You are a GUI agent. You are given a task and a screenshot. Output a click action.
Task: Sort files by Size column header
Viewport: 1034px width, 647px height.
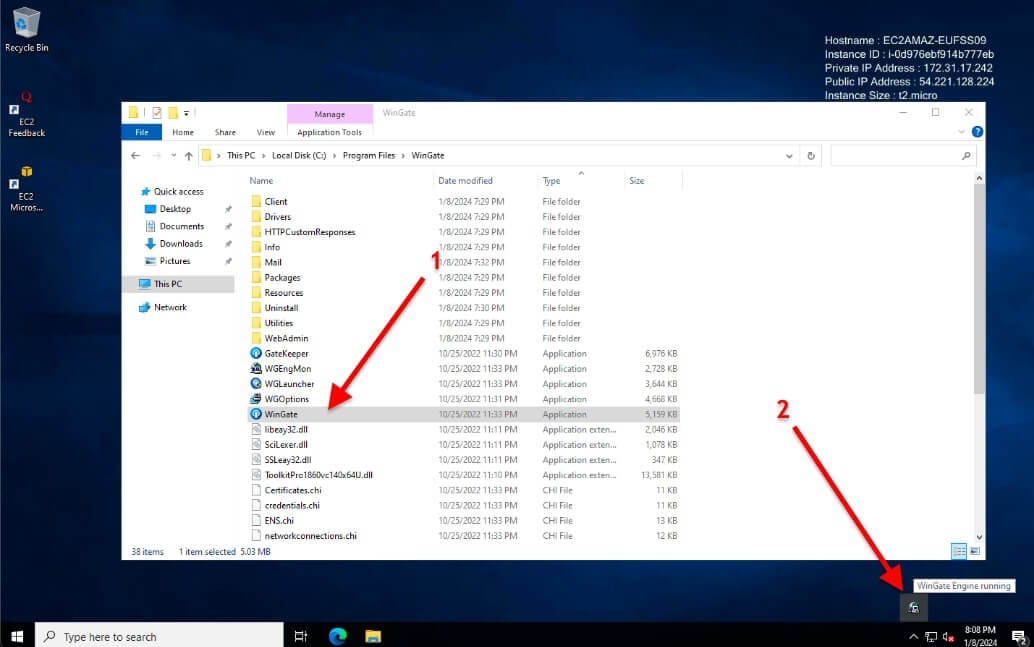coord(636,181)
